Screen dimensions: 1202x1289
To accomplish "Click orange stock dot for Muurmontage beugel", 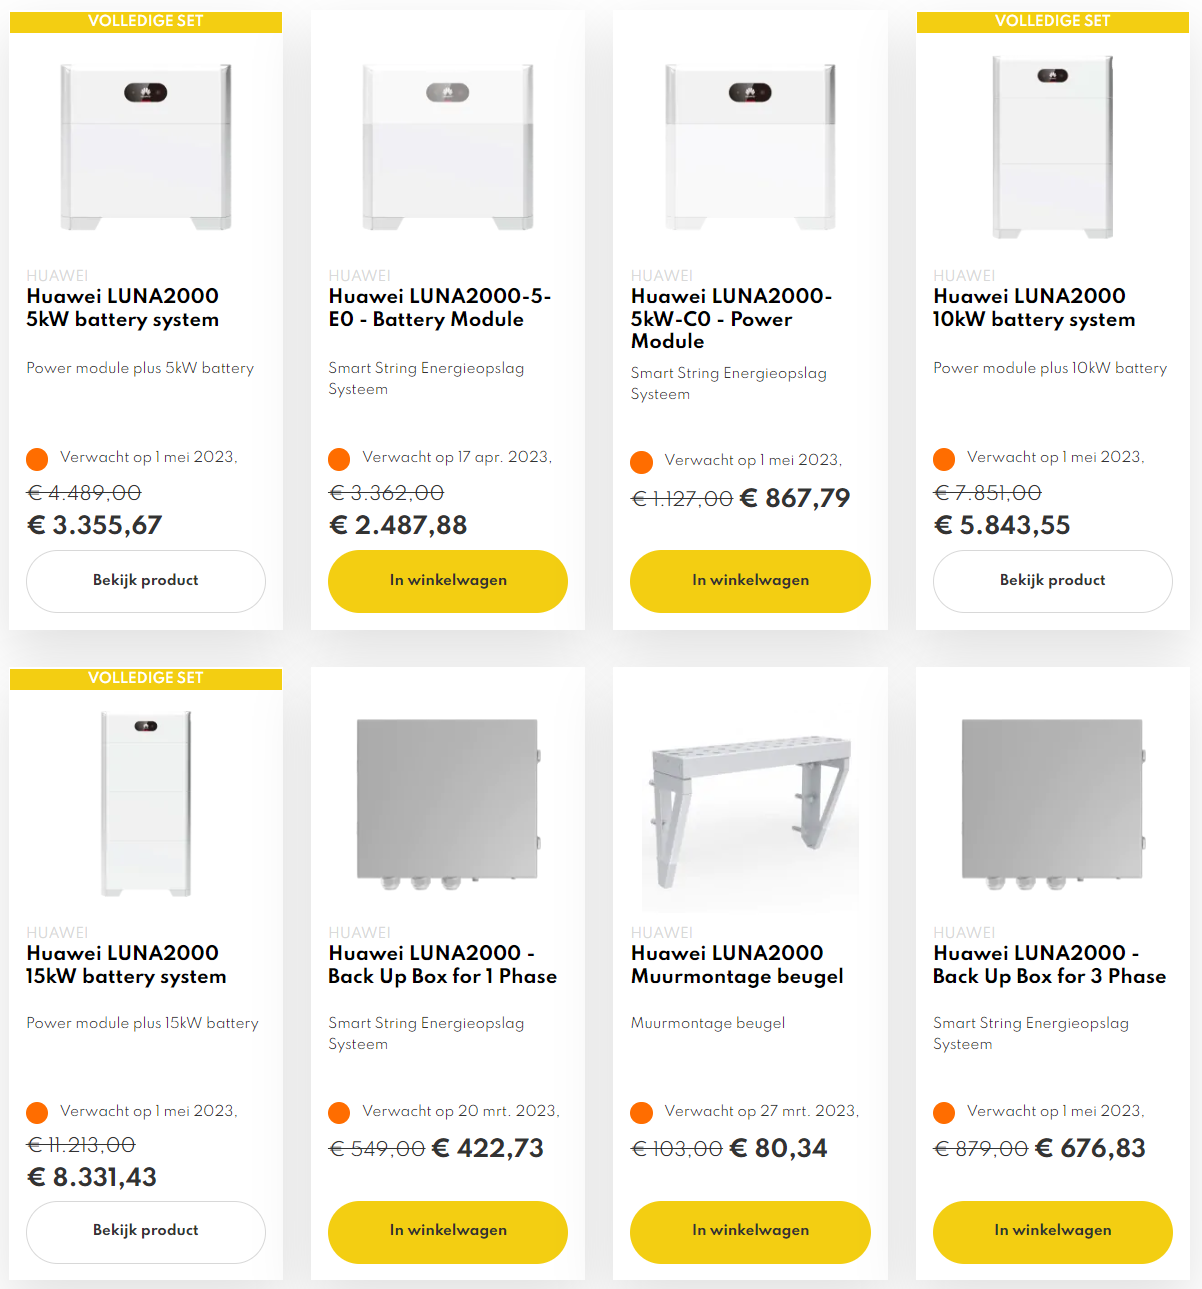I will [642, 1112].
